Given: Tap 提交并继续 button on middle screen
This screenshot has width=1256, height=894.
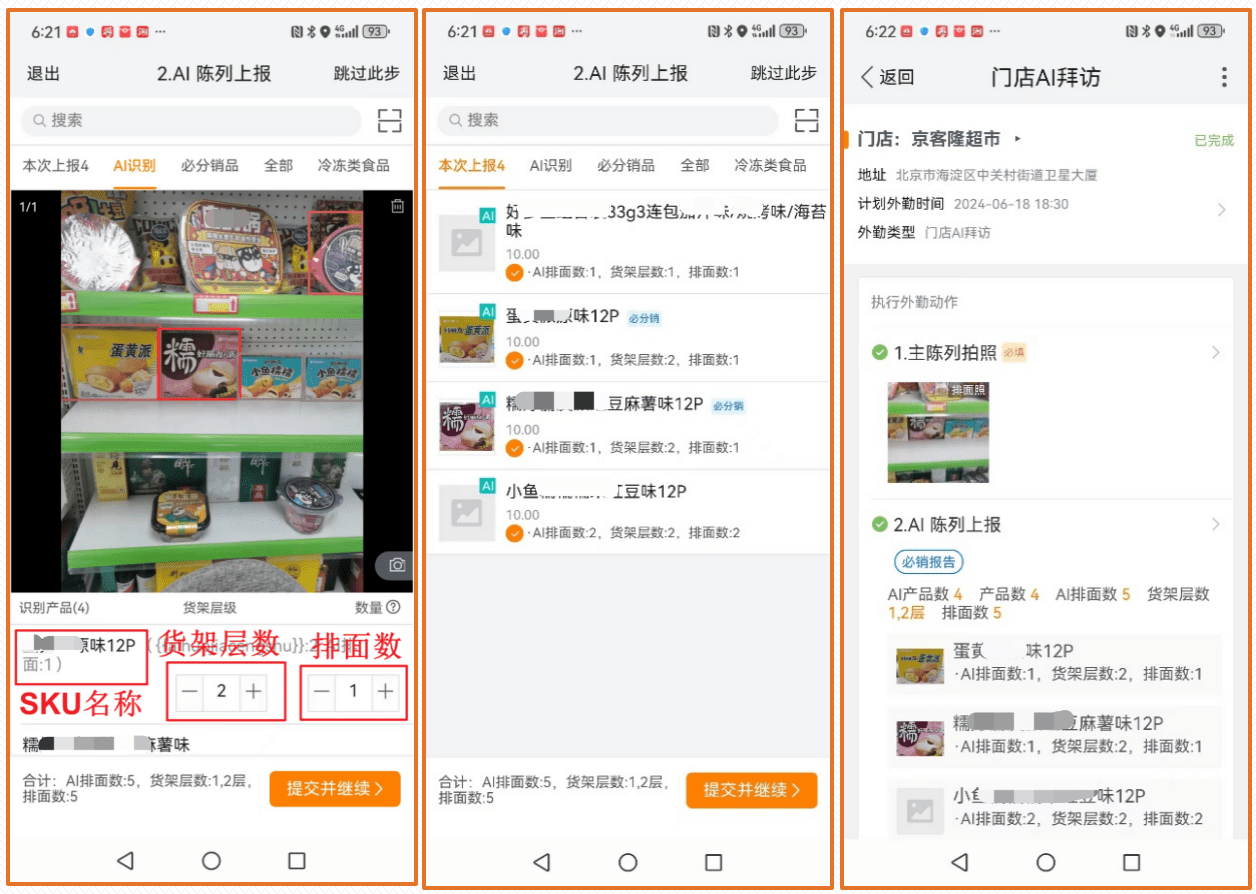Looking at the screenshot, I should (752, 790).
